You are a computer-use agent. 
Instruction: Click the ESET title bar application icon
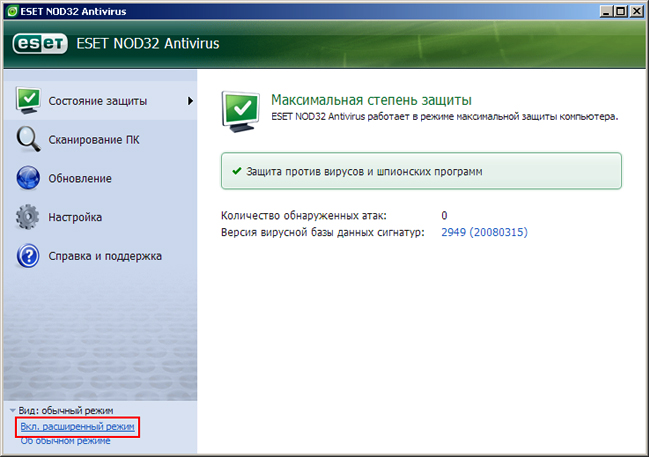point(12,11)
